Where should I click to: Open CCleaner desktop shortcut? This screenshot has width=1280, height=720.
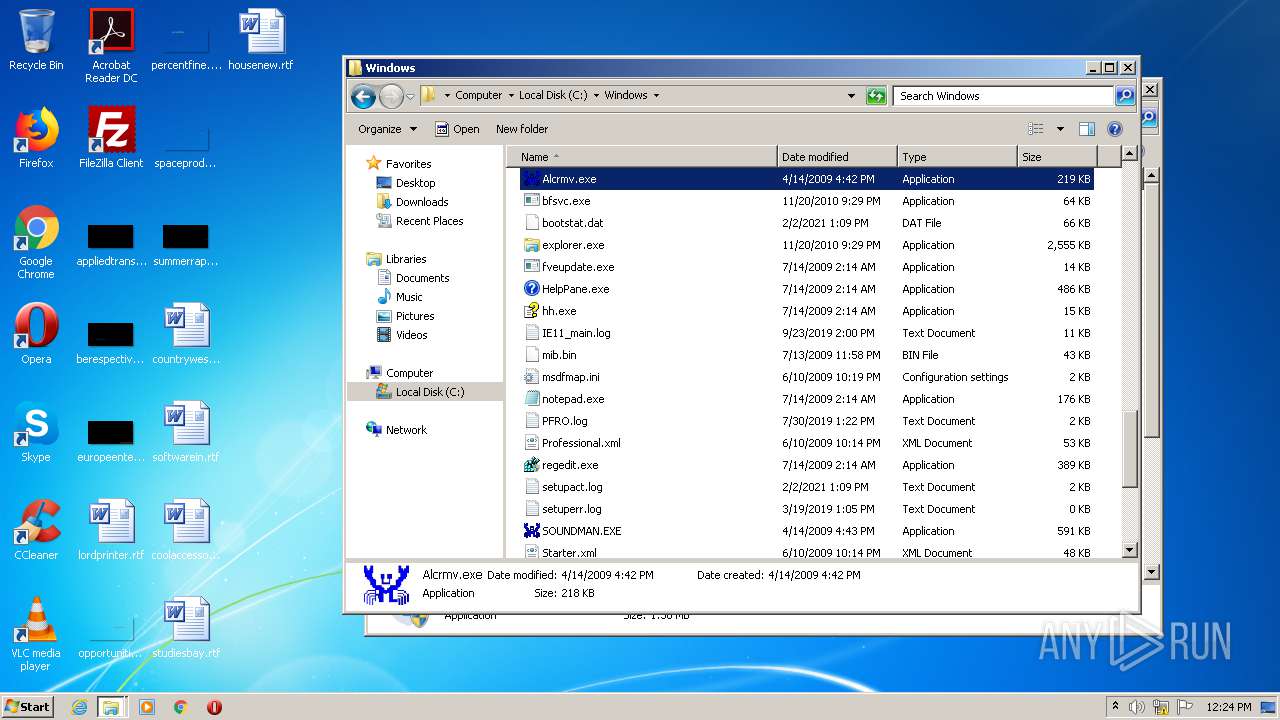click(36, 530)
